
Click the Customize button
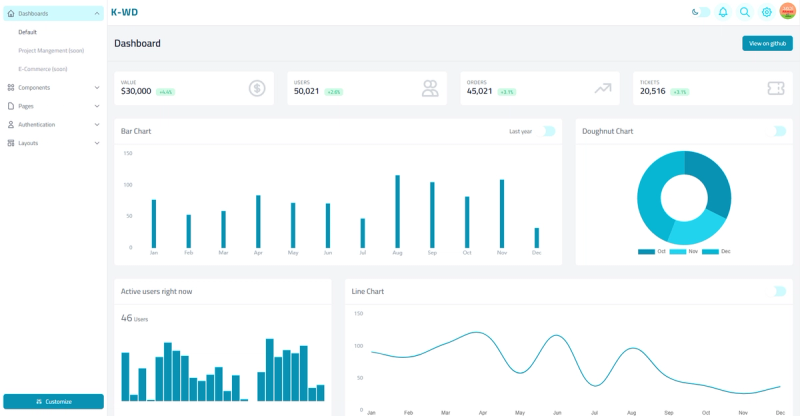[x=54, y=402]
